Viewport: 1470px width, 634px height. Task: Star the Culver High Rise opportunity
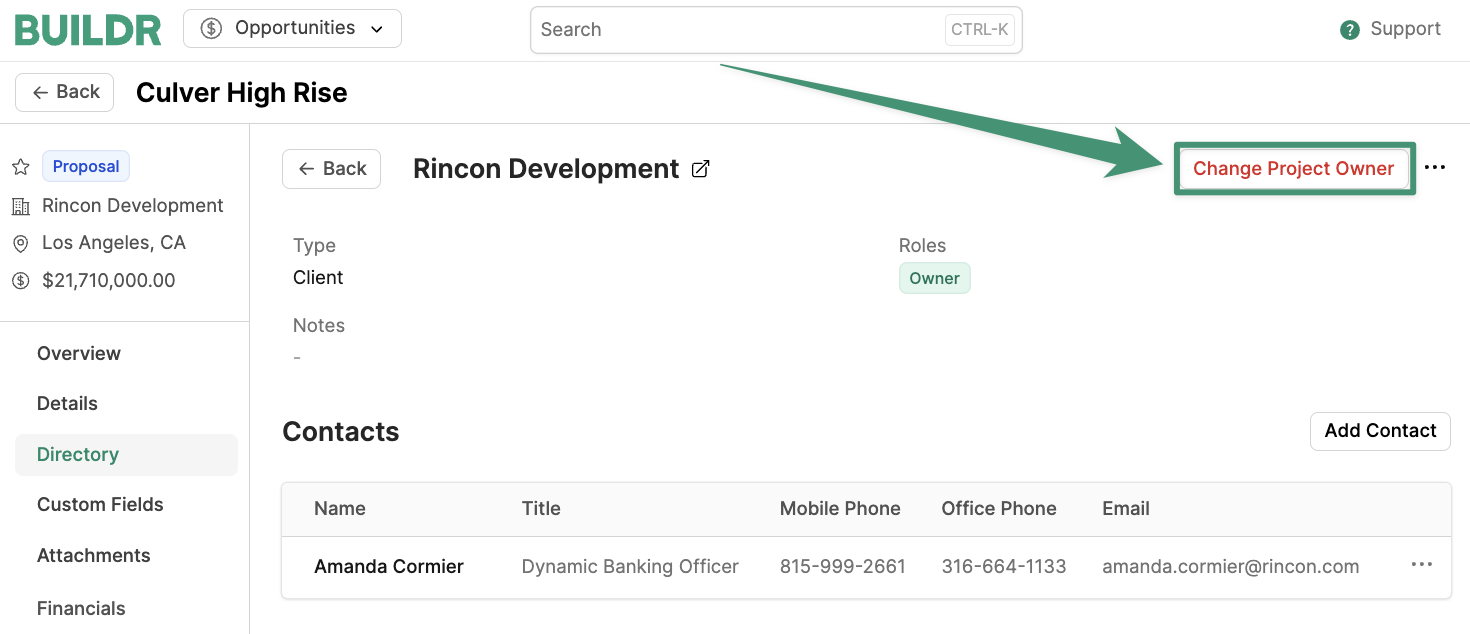pos(20,167)
